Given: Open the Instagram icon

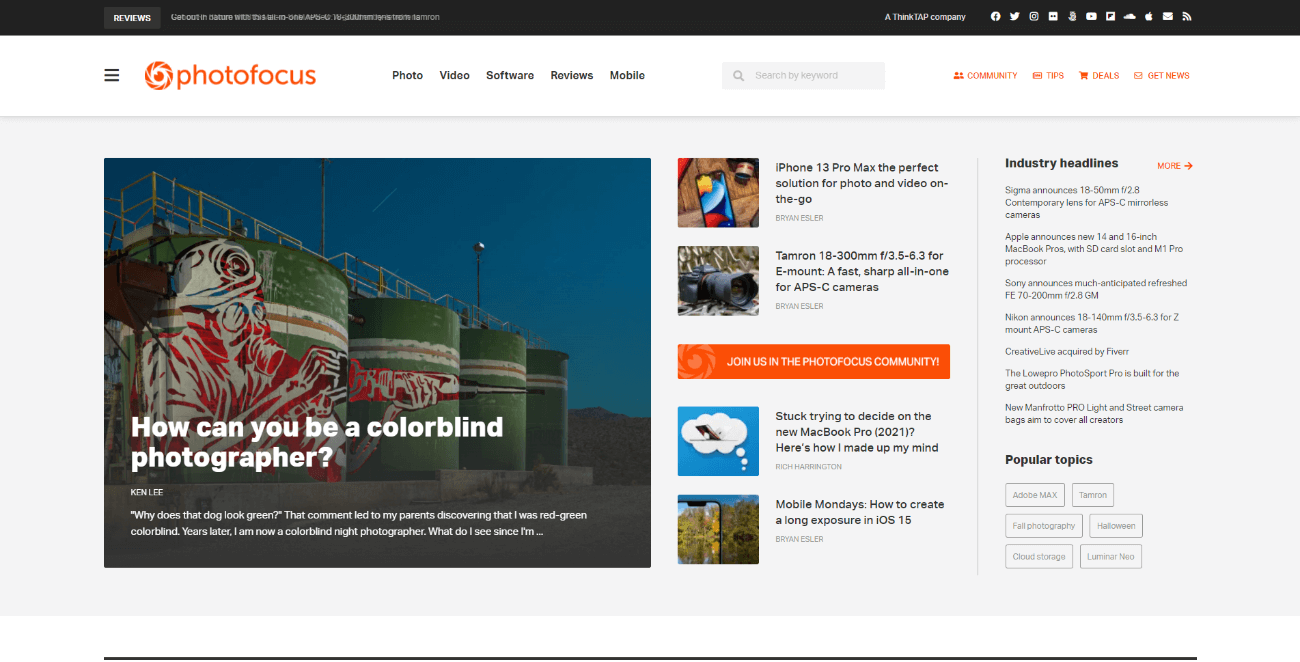Looking at the screenshot, I should [1034, 17].
